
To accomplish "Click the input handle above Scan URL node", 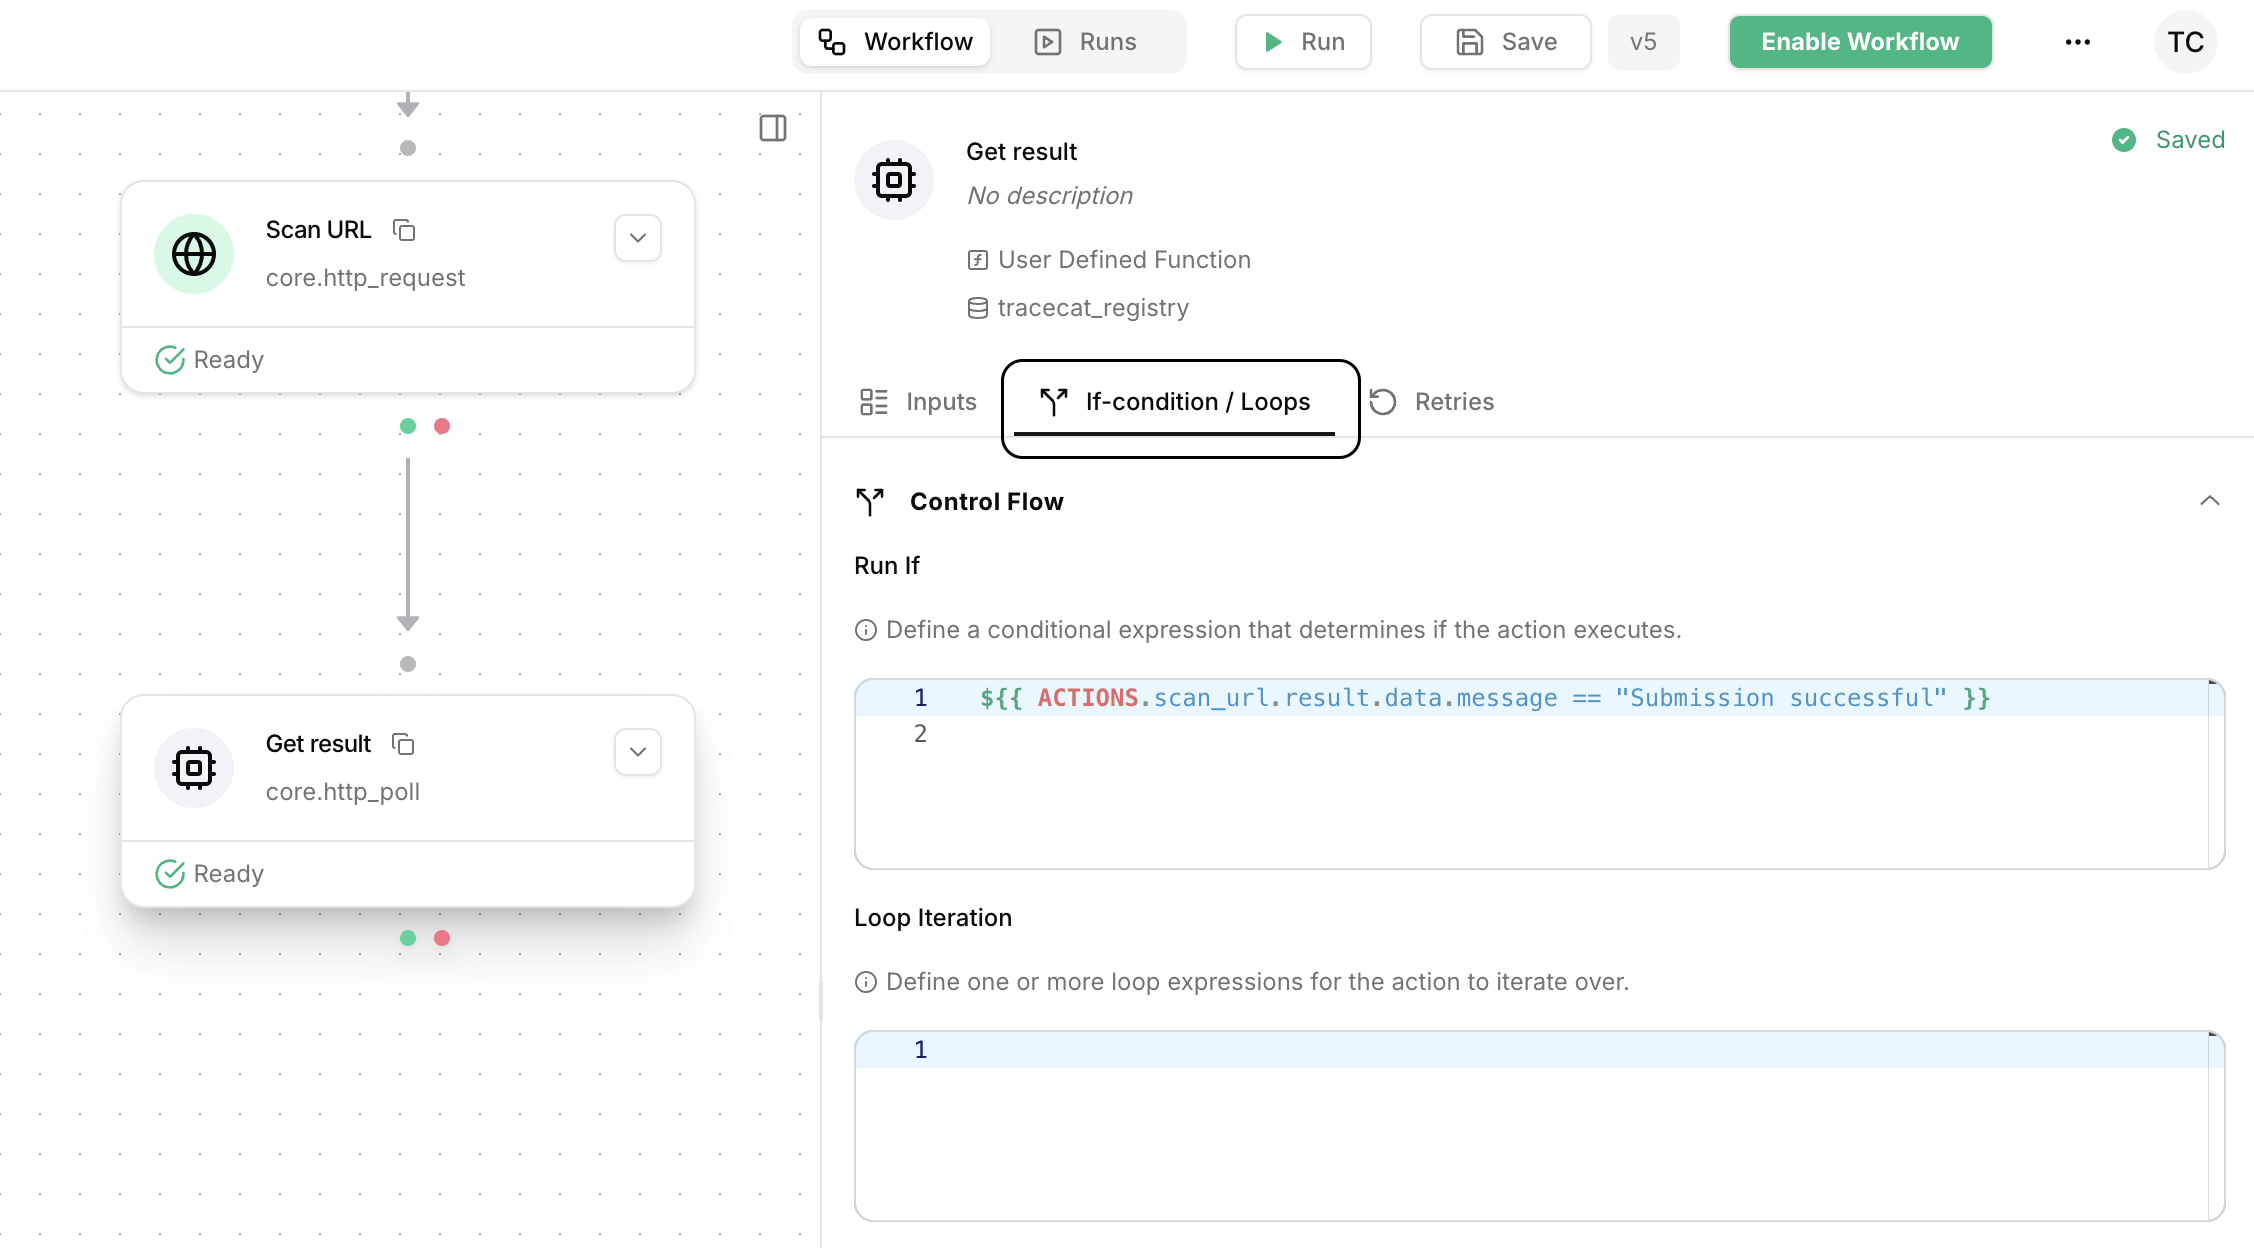I will coord(408,148).
